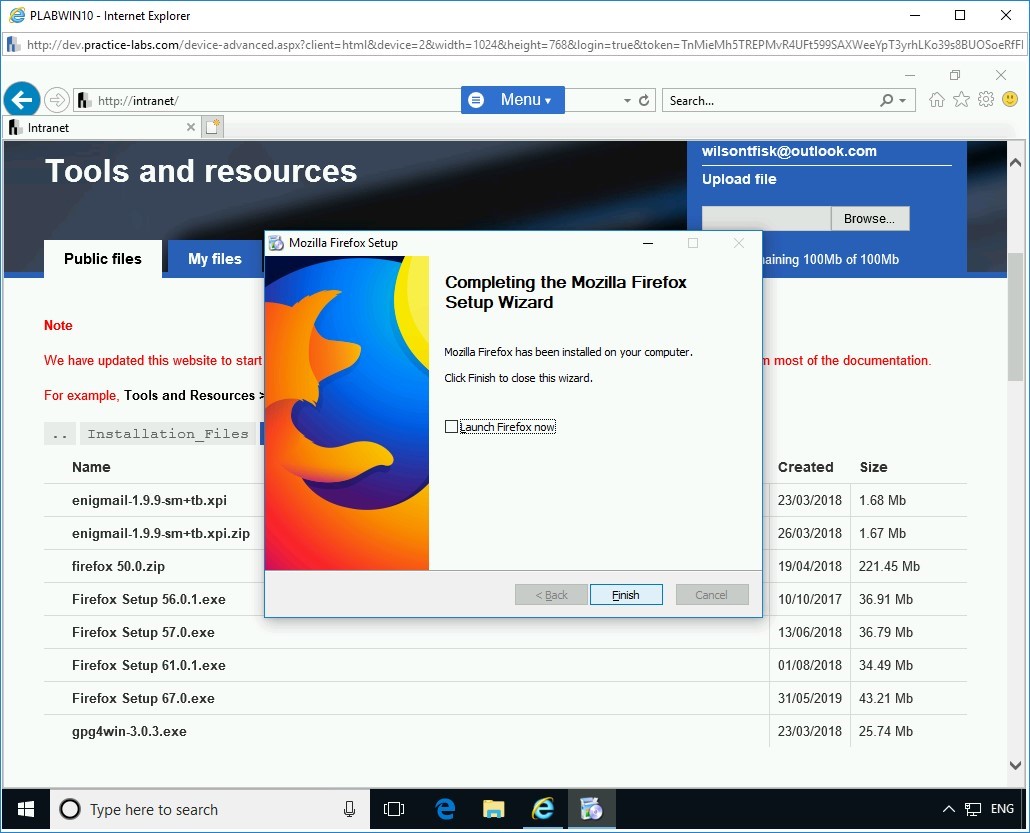Click Finish to close the Firefox setup wizard
The image size is (1030, 833).
pos(626,594)
